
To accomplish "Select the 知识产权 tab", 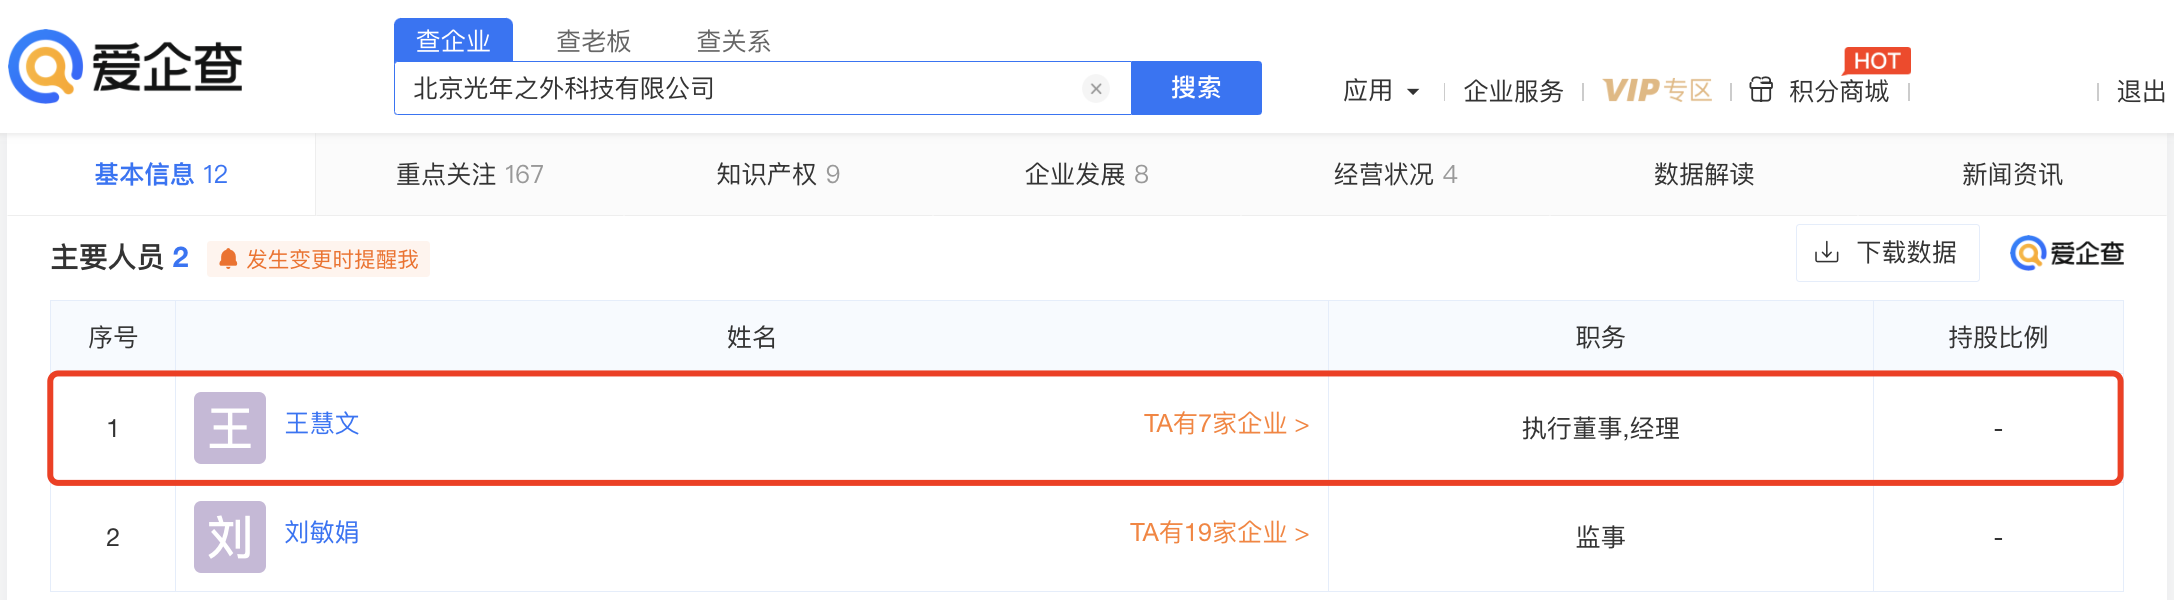I will 777,175.
